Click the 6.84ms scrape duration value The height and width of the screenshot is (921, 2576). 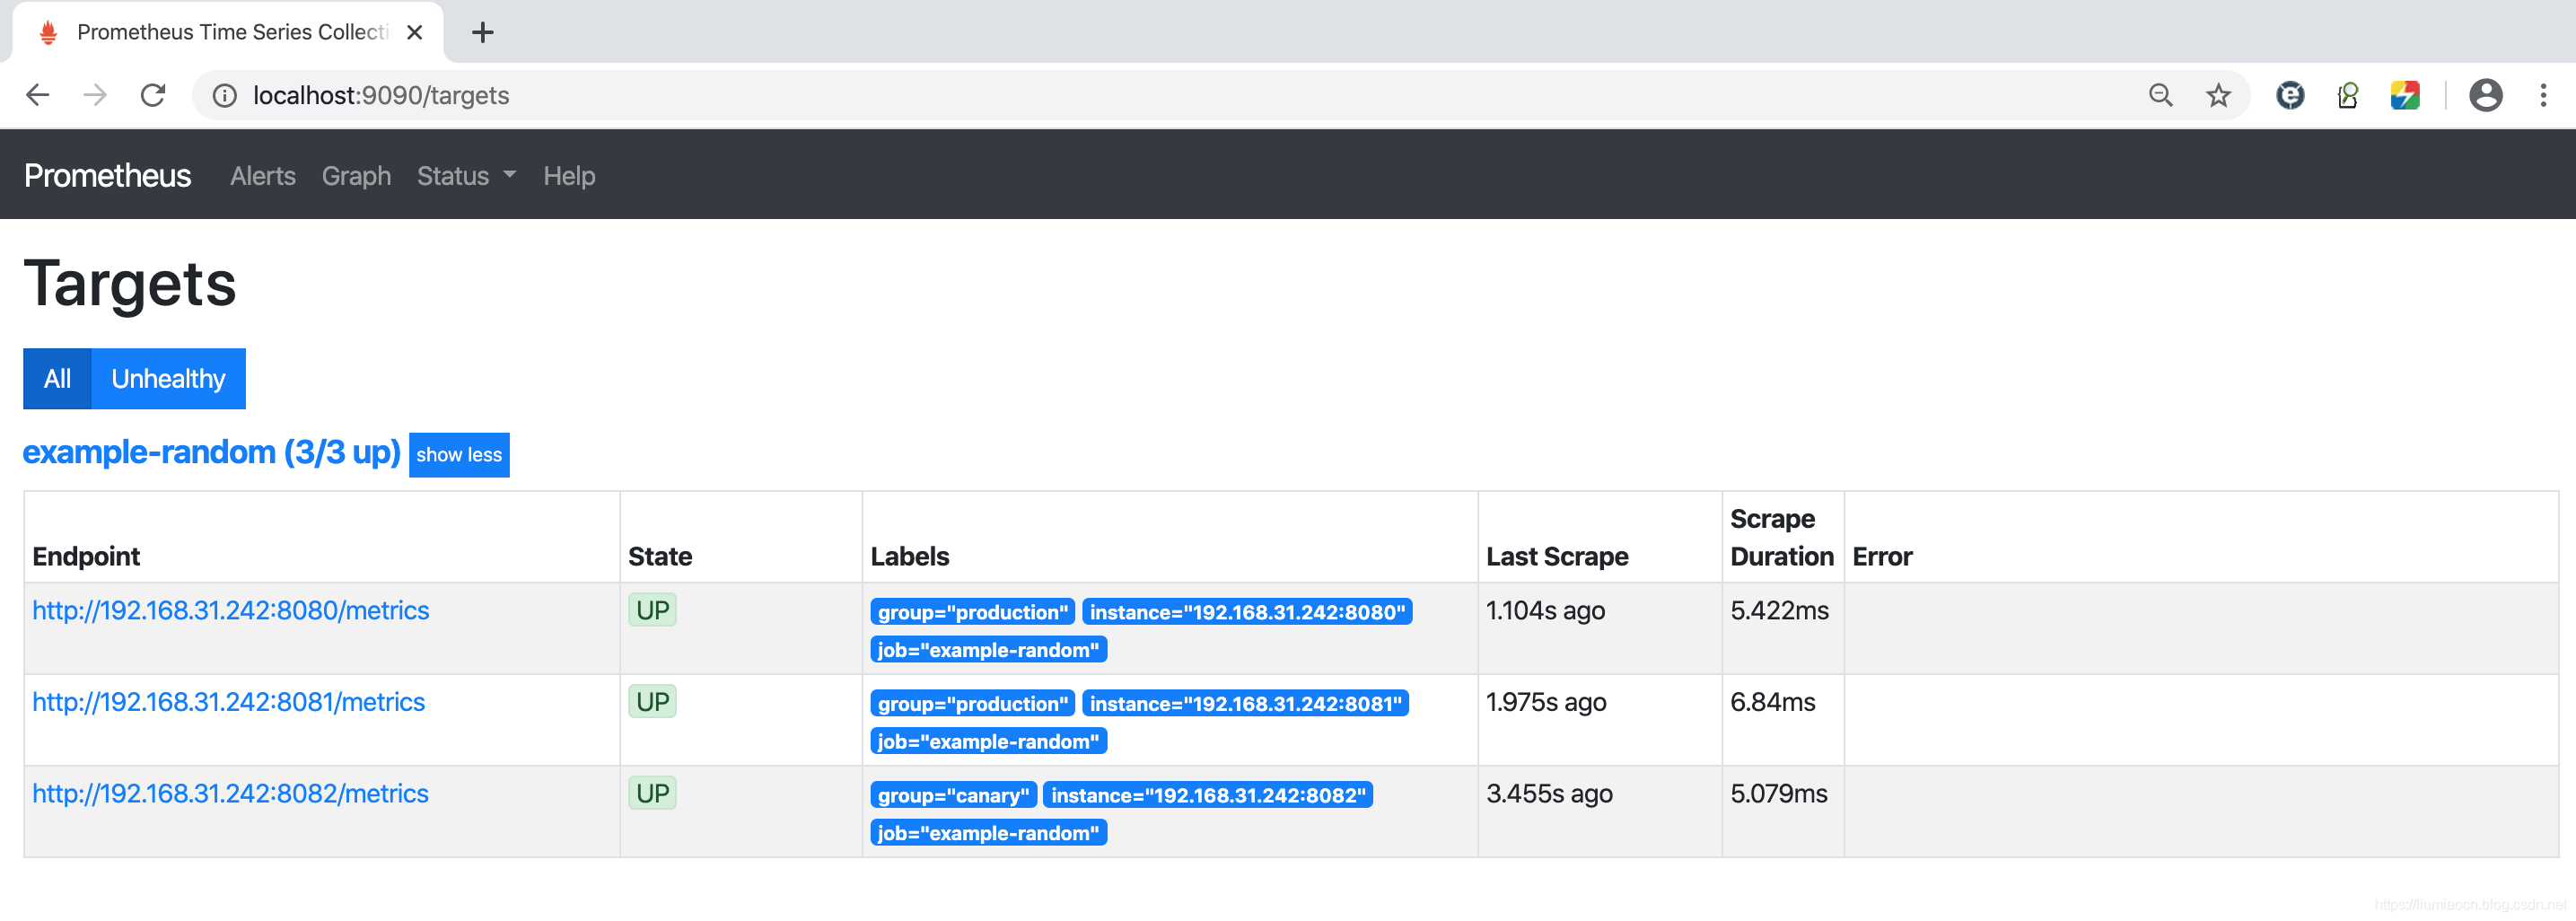[1773, 702]
